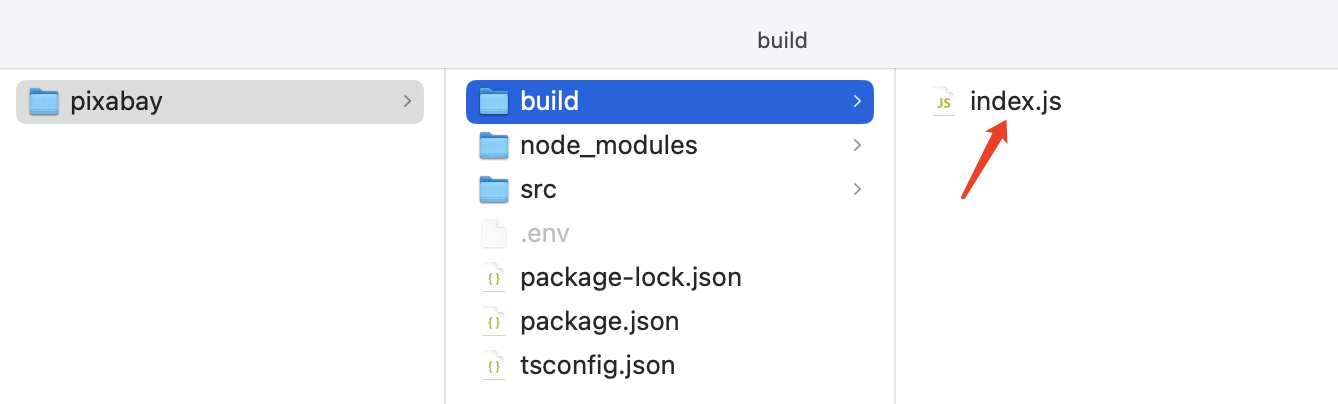
Task: Click the pixabay folder icon
Action: (44, 101)
